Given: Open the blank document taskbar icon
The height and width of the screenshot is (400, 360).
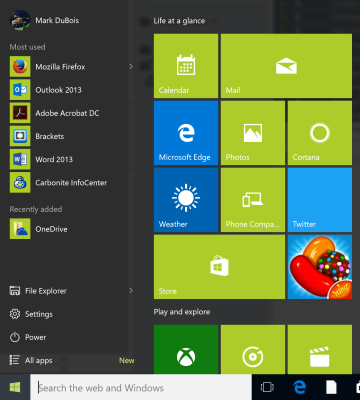Looking at the screenshot, I should point(331,387).
